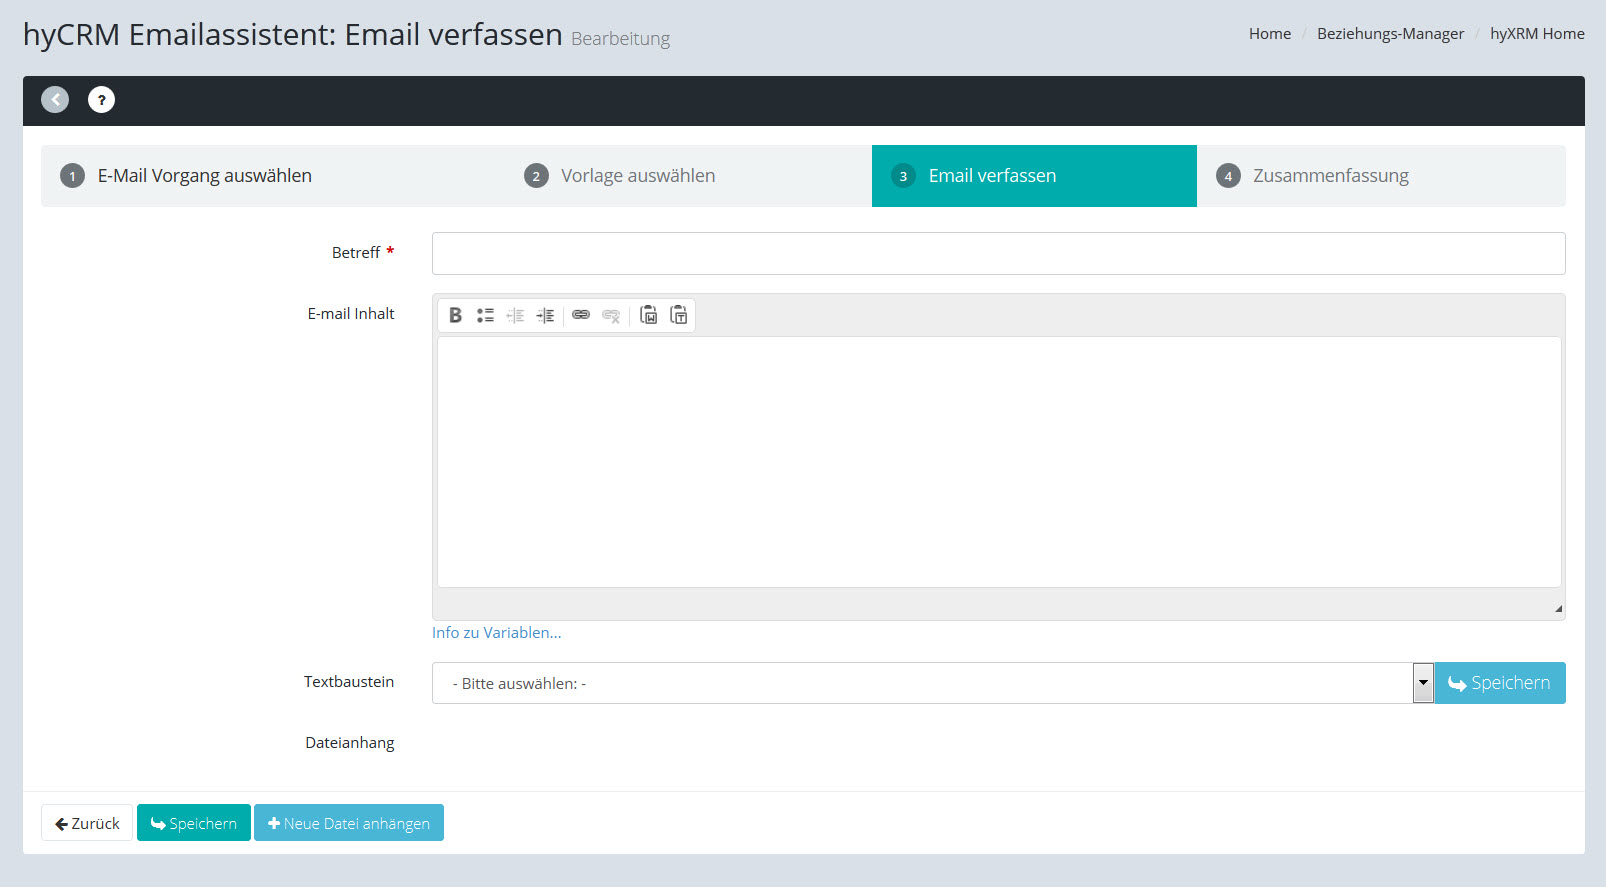Open help with the question mark icon
This screenshot has height=887, width=1606.
tap(101, 100)
